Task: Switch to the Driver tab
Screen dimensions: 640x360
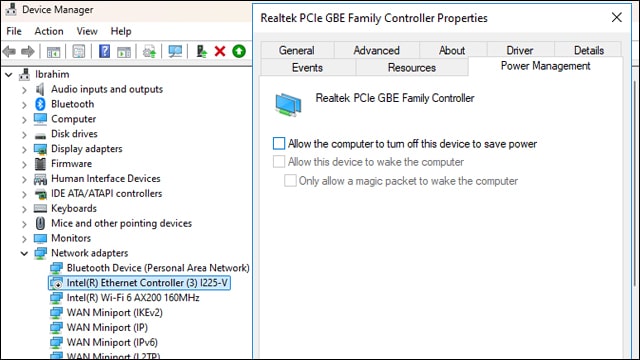Action: click(519, 50)
